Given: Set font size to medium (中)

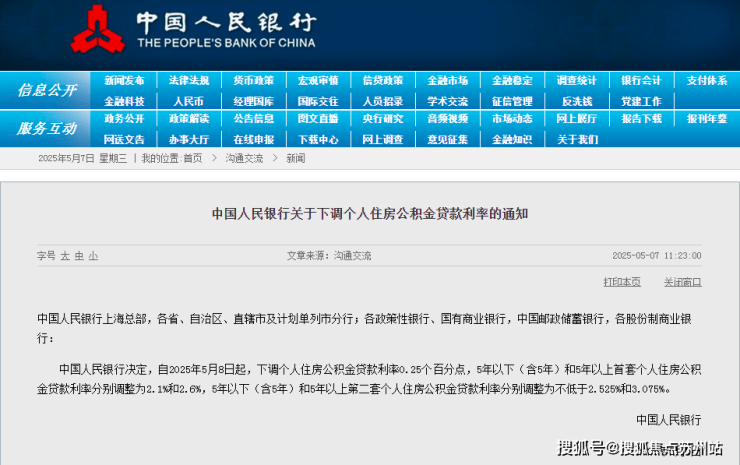Looking at the screenshot, I should coord(79,256).
